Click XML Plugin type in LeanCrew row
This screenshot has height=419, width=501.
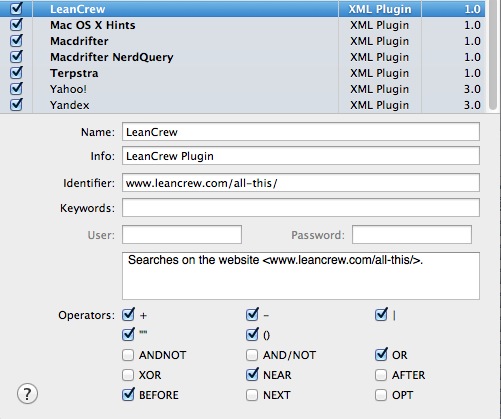point(380,9)
